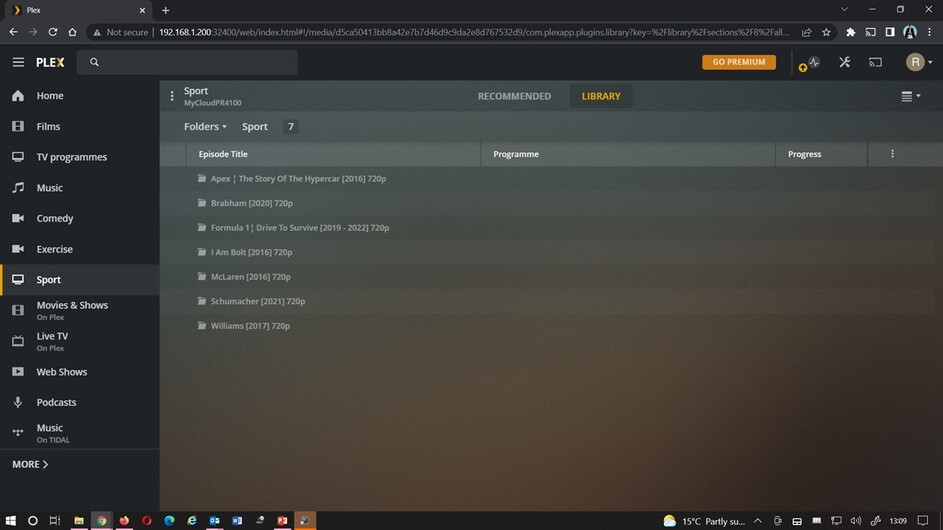Open Williams [2017] 720p folder

coord(250,326)
